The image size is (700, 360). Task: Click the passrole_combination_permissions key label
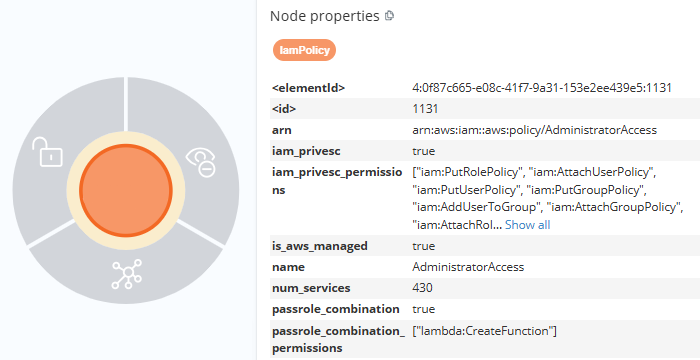pyautogui.click(x=338, y=339)
